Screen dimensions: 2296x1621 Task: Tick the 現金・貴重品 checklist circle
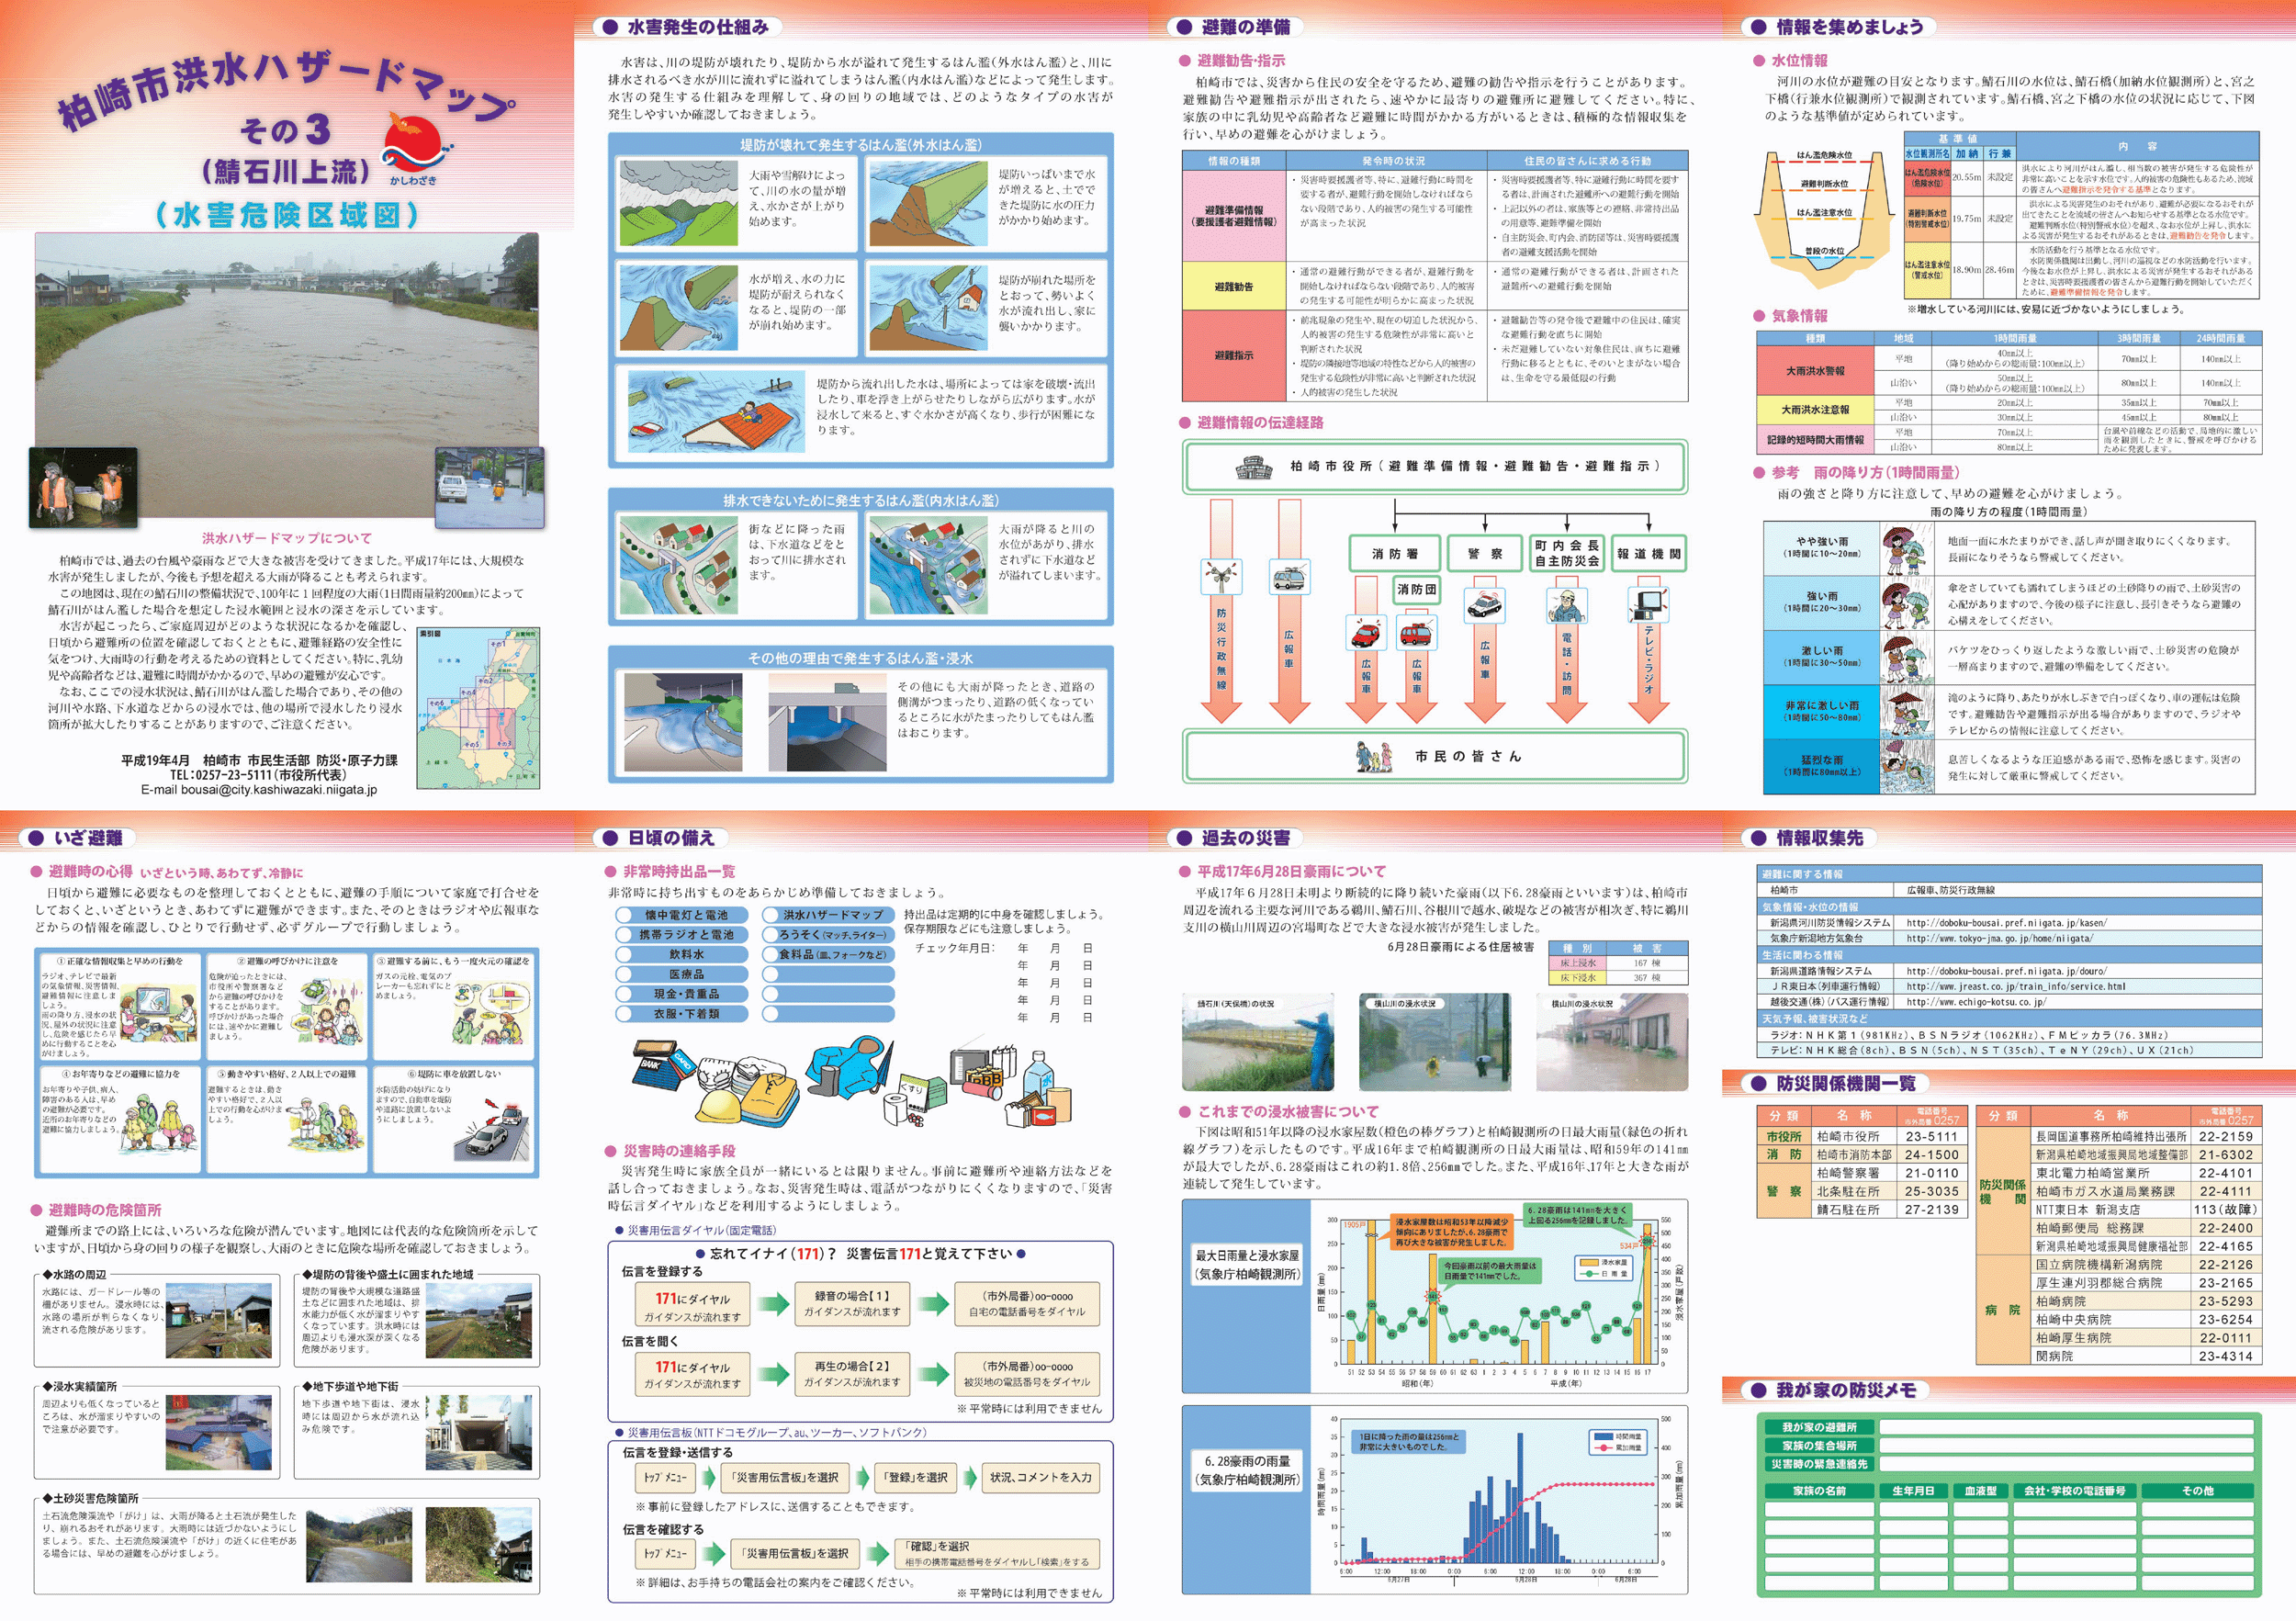point(624,994)
